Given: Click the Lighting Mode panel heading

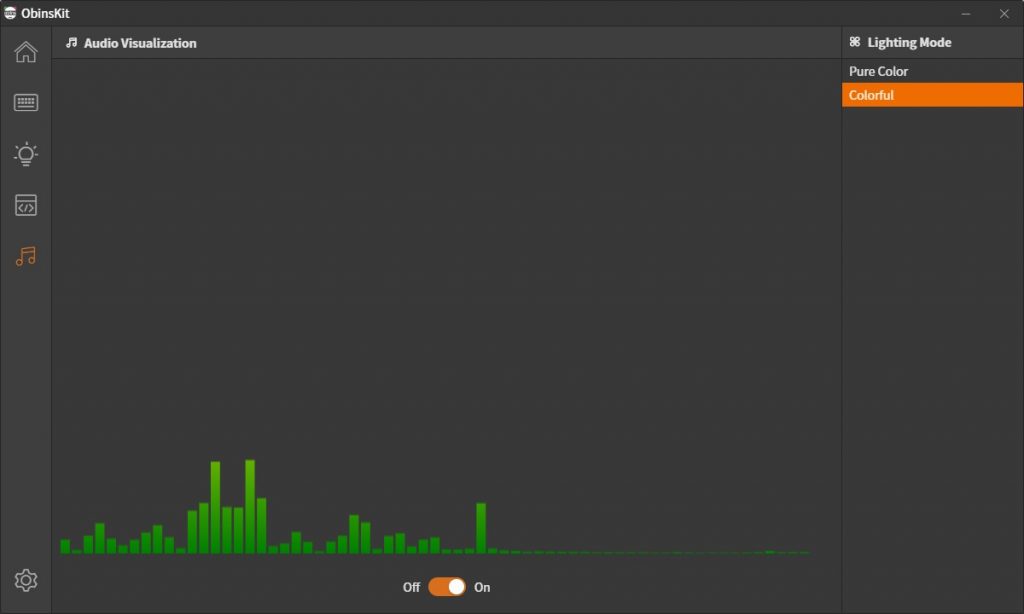Looking at the screenshot, I should click(909, 43).
